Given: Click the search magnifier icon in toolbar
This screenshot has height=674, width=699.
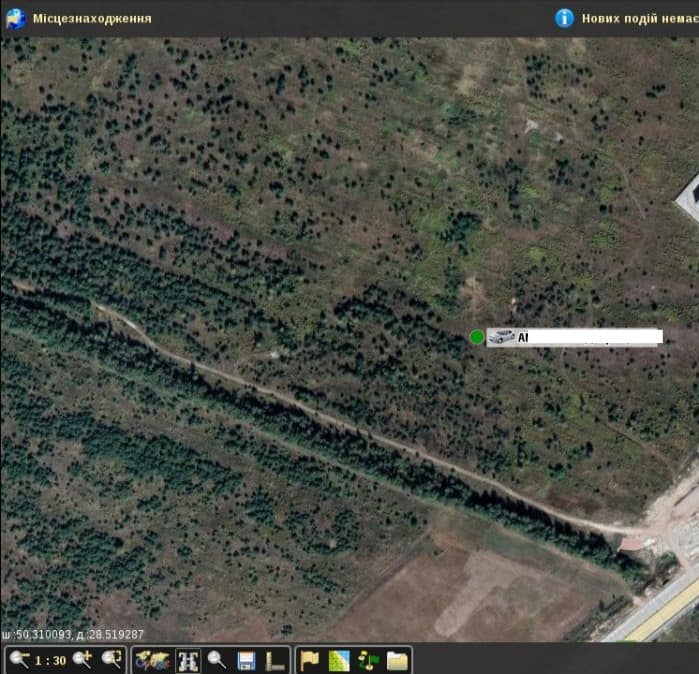Looking at the screenshot, I should pyautogui.click(x=217, y=660).
